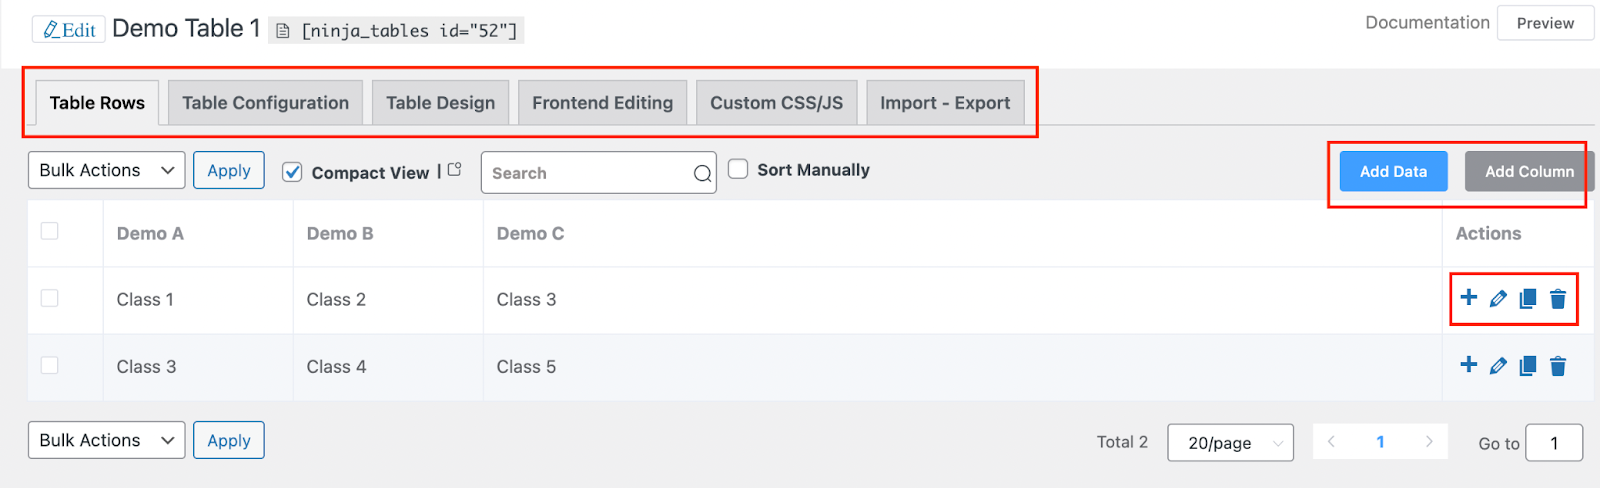1600x488 pixels.
Task: Disable the Compact View checkbox
Action: [x=292, y=172]
